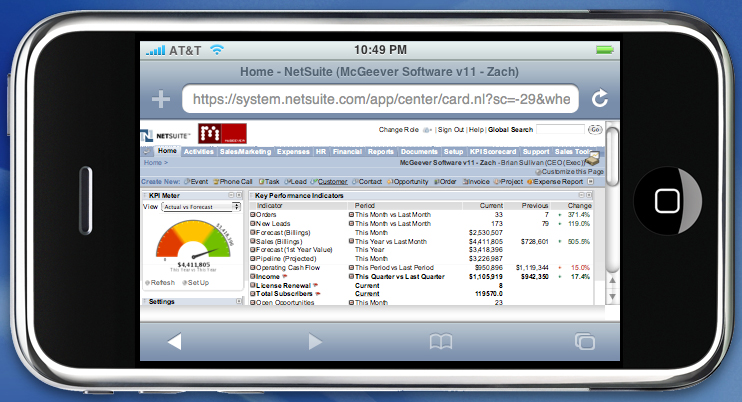Image resolution: width=742 pixels, height=402 pixels.
Task: Expand the Total Subscribers indicator
Action: pyautogui.click(x=253, y=294)
